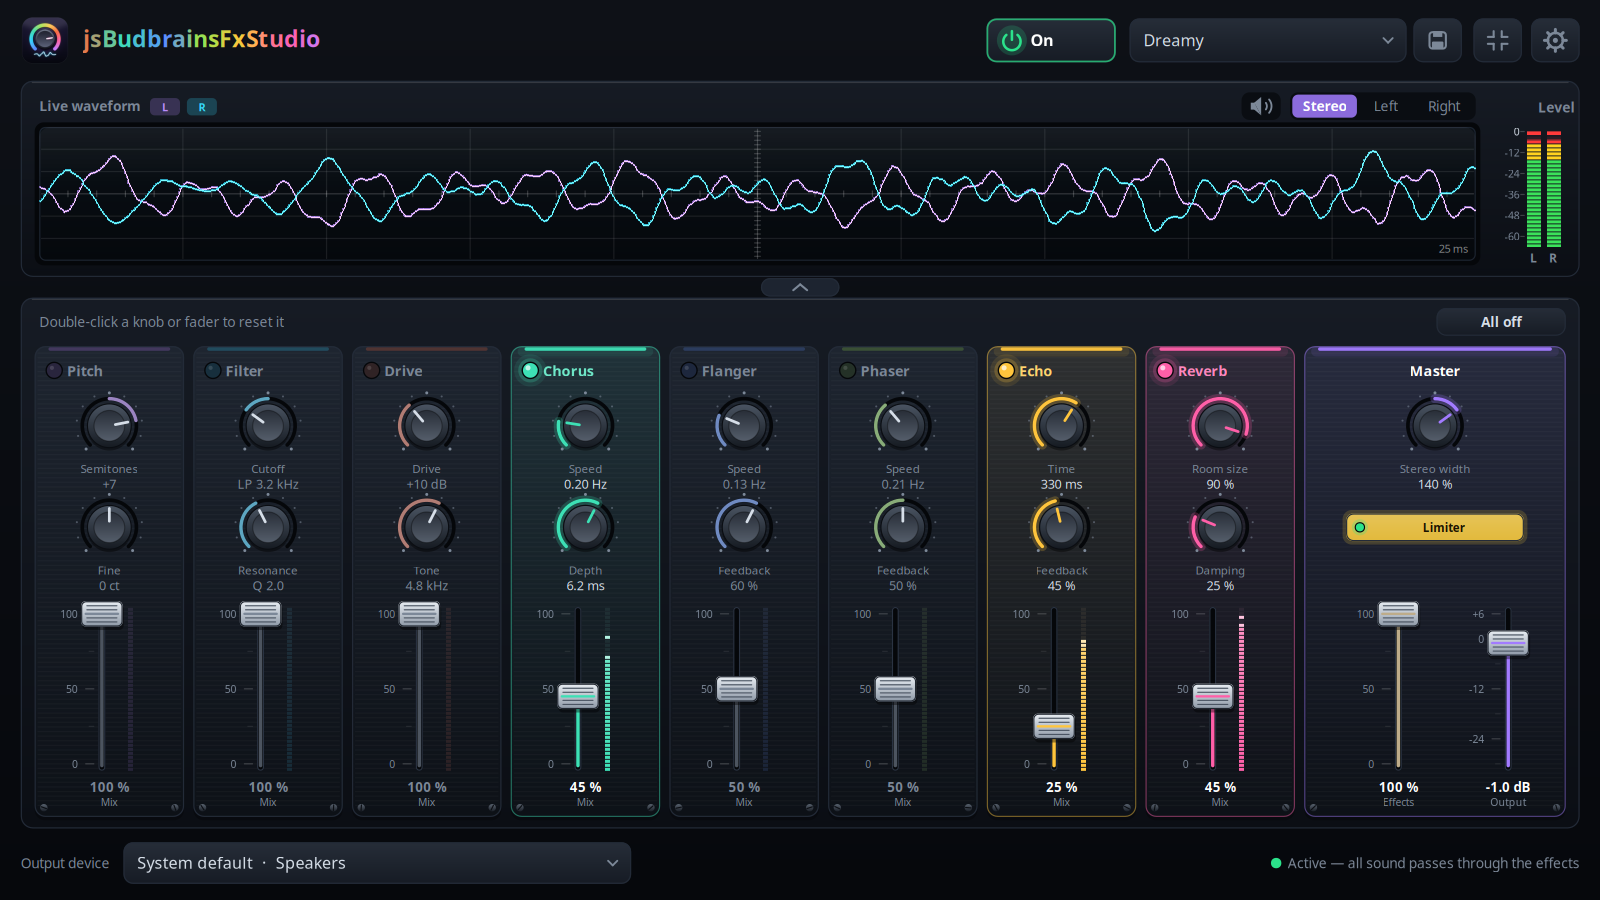Click the Echo Time knob
Screen dimensions: 1600x900
click(x=1061, y=424)
